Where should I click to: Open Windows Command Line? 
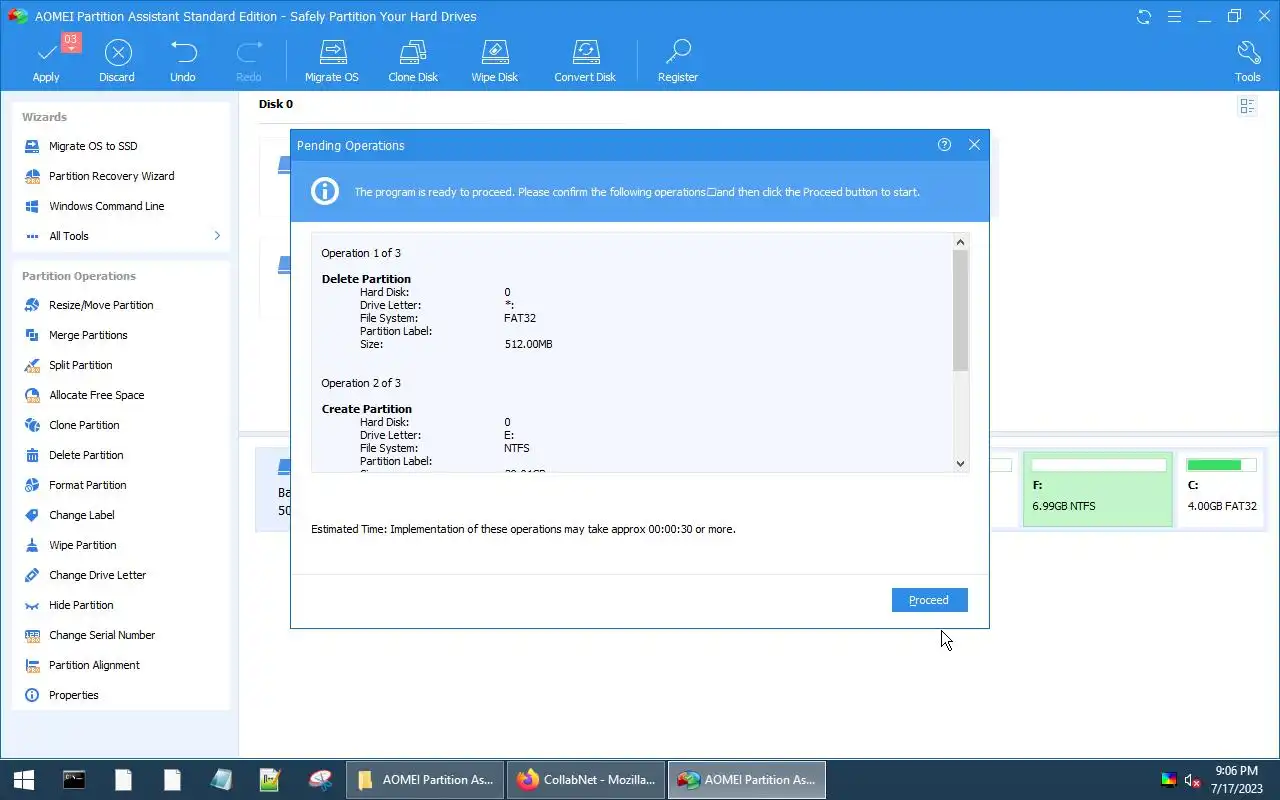click(x=107, y=206)
